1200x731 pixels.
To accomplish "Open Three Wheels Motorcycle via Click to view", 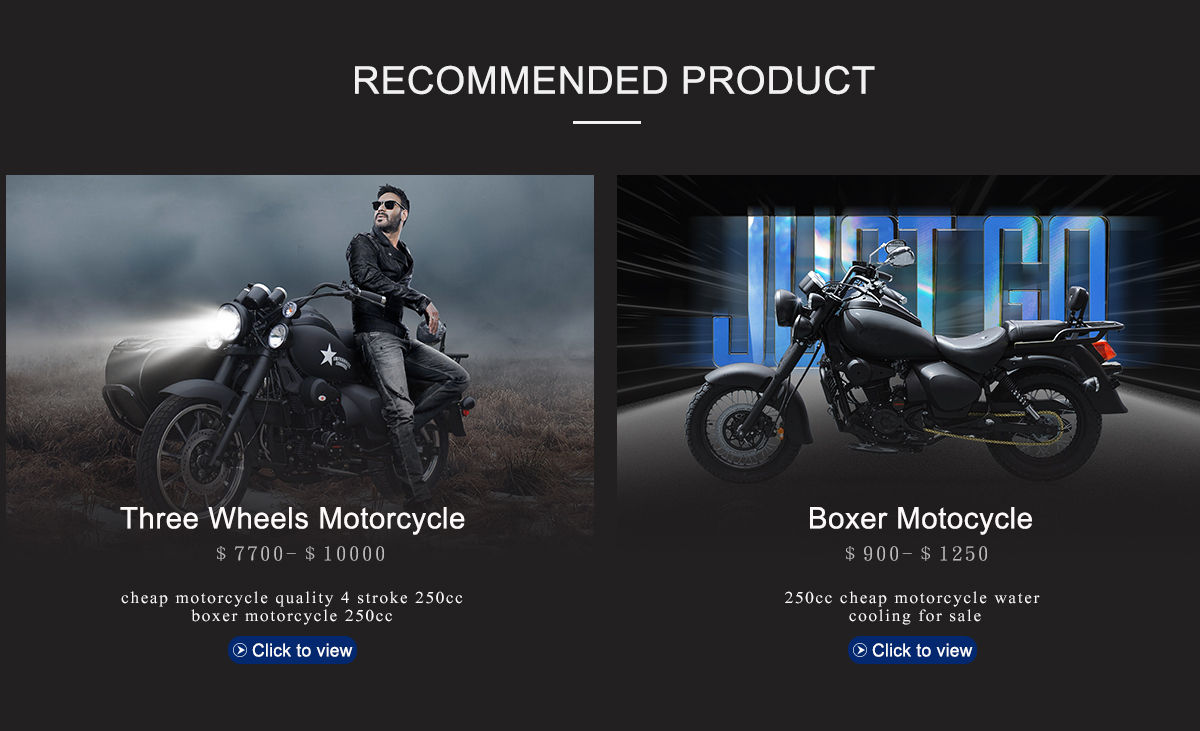I will coord(292,651).
